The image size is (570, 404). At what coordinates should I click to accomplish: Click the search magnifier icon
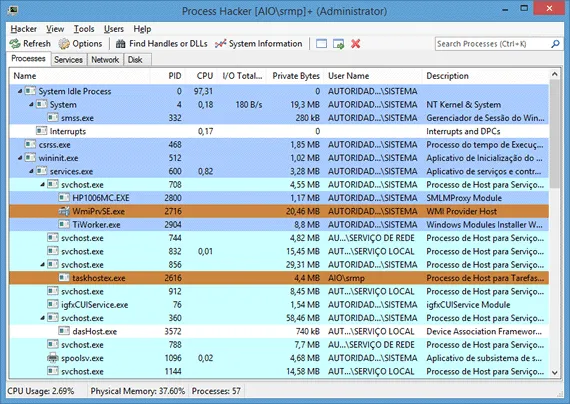[x=555, y=44]
